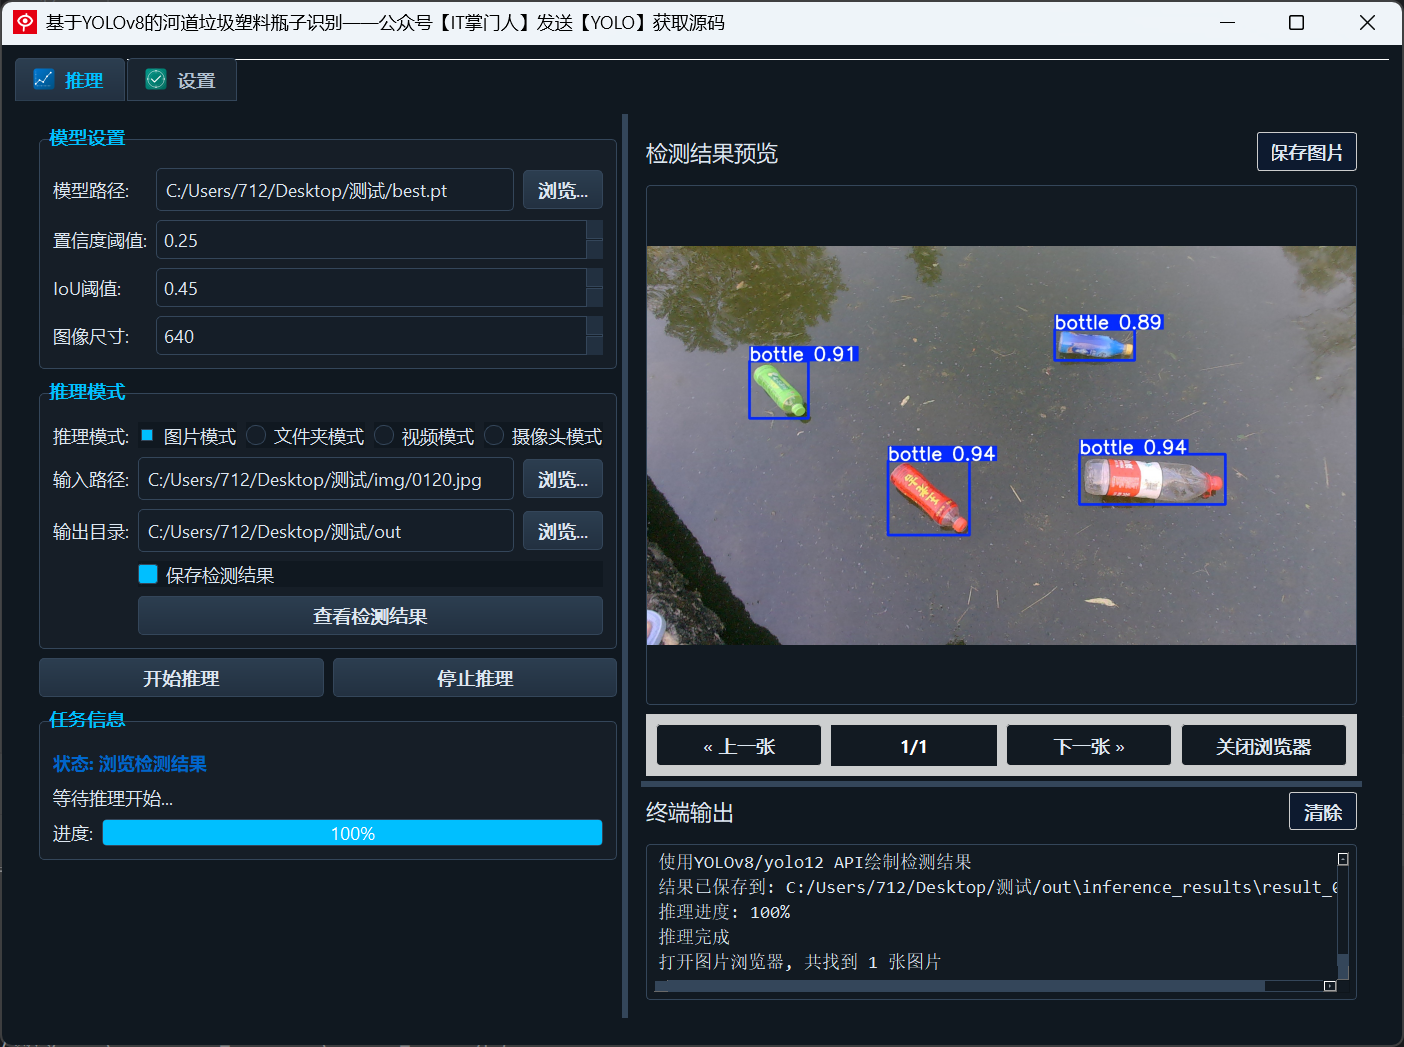This screenshot has width=1404, height=1047.
Task: Toggle the 保存检测结果 checkbox
Action: click(147, 573)
